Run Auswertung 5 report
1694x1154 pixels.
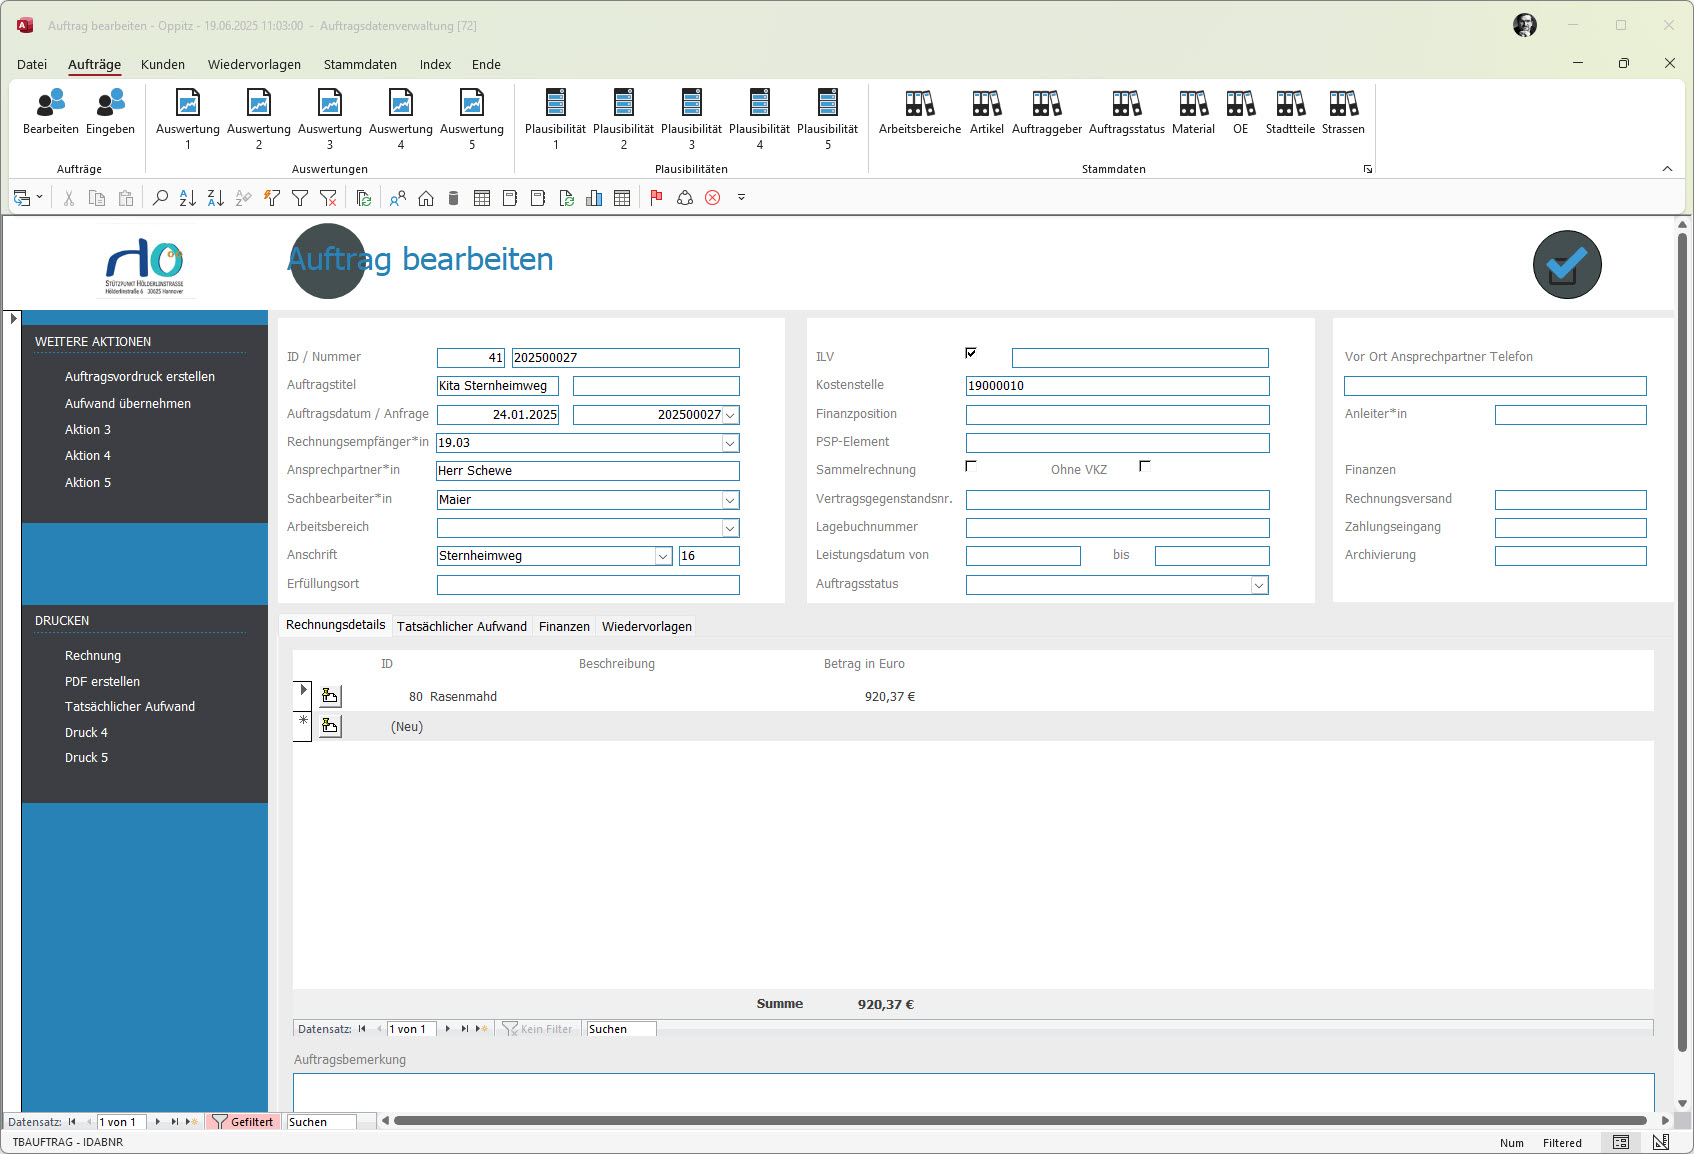point(472,118)
